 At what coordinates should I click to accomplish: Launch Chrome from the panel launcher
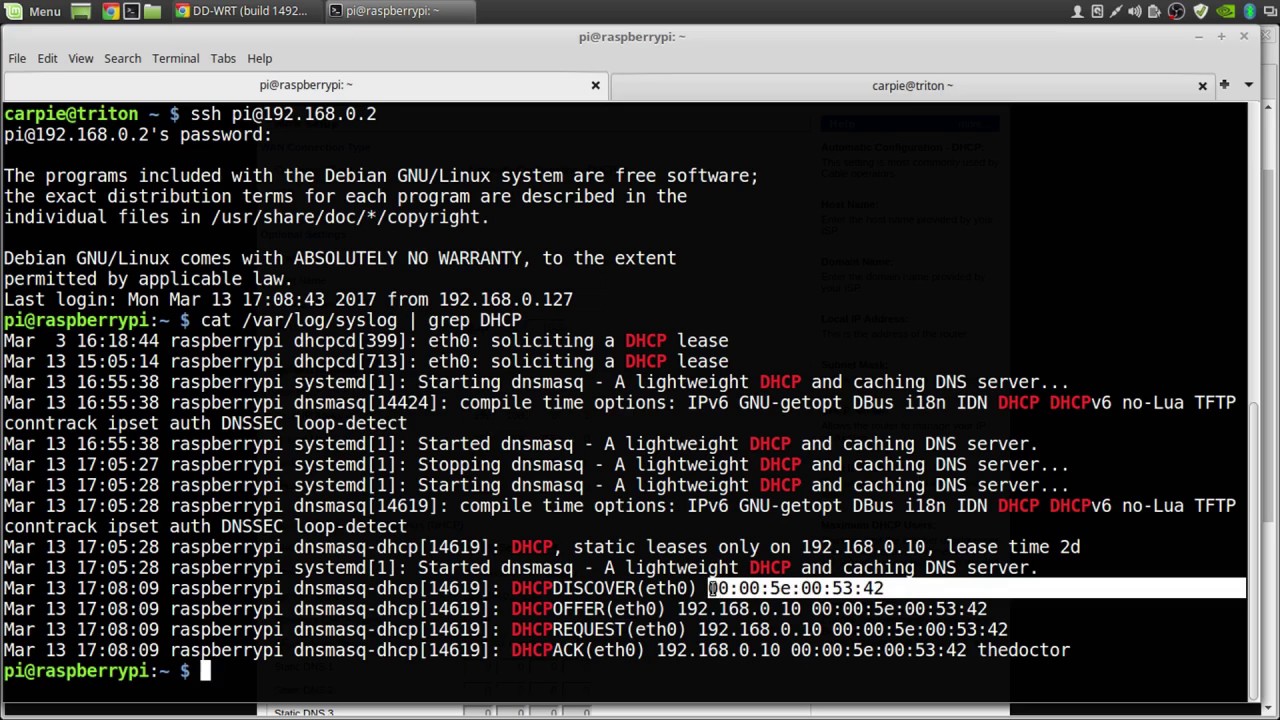(110, 11)
